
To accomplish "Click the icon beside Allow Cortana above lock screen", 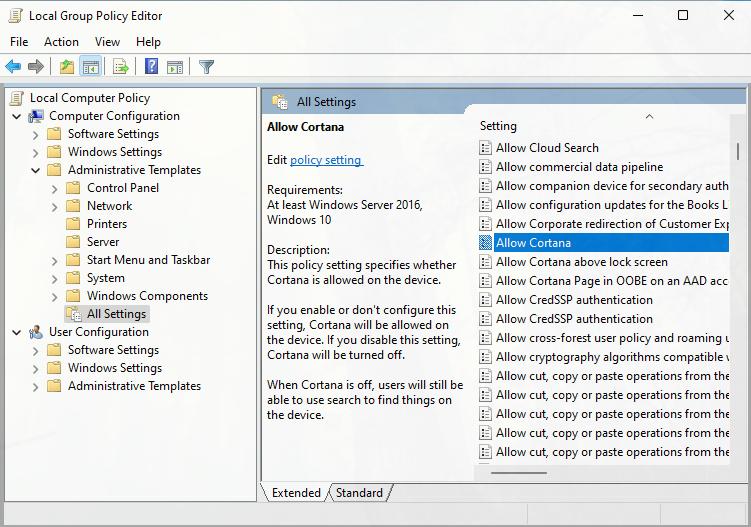I will pyautogui.click(x=485, y=262).
